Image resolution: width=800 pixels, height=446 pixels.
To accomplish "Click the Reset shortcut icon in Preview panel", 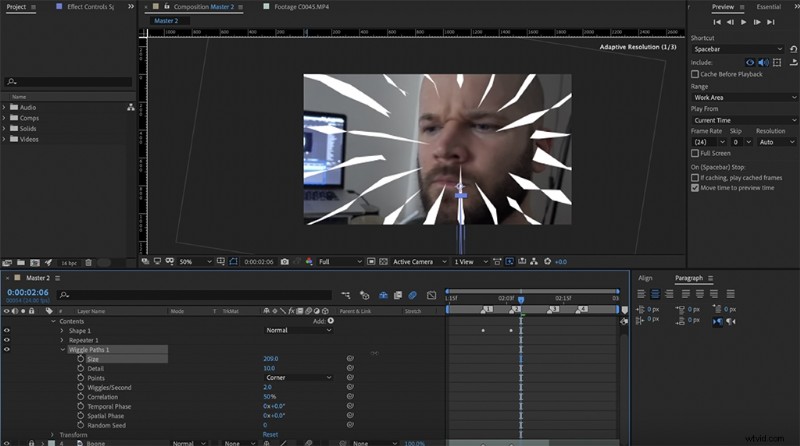I will click(793, 49).
